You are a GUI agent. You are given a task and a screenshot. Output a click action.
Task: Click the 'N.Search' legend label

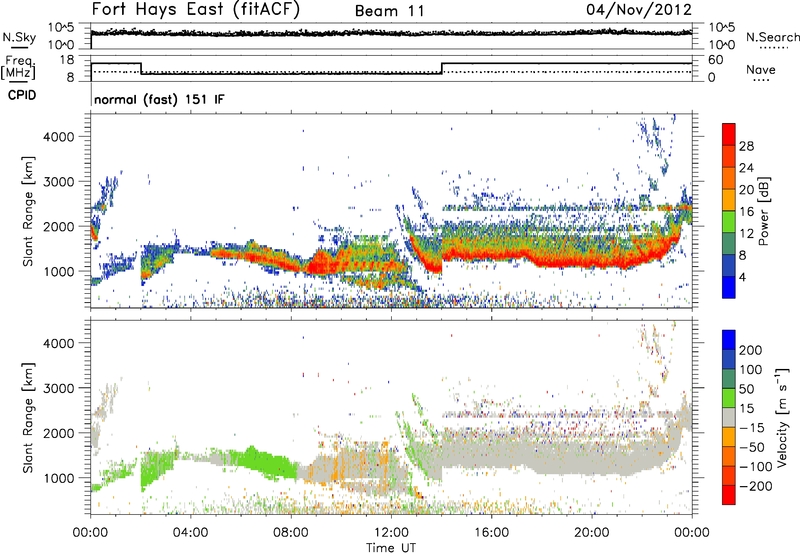773,37
